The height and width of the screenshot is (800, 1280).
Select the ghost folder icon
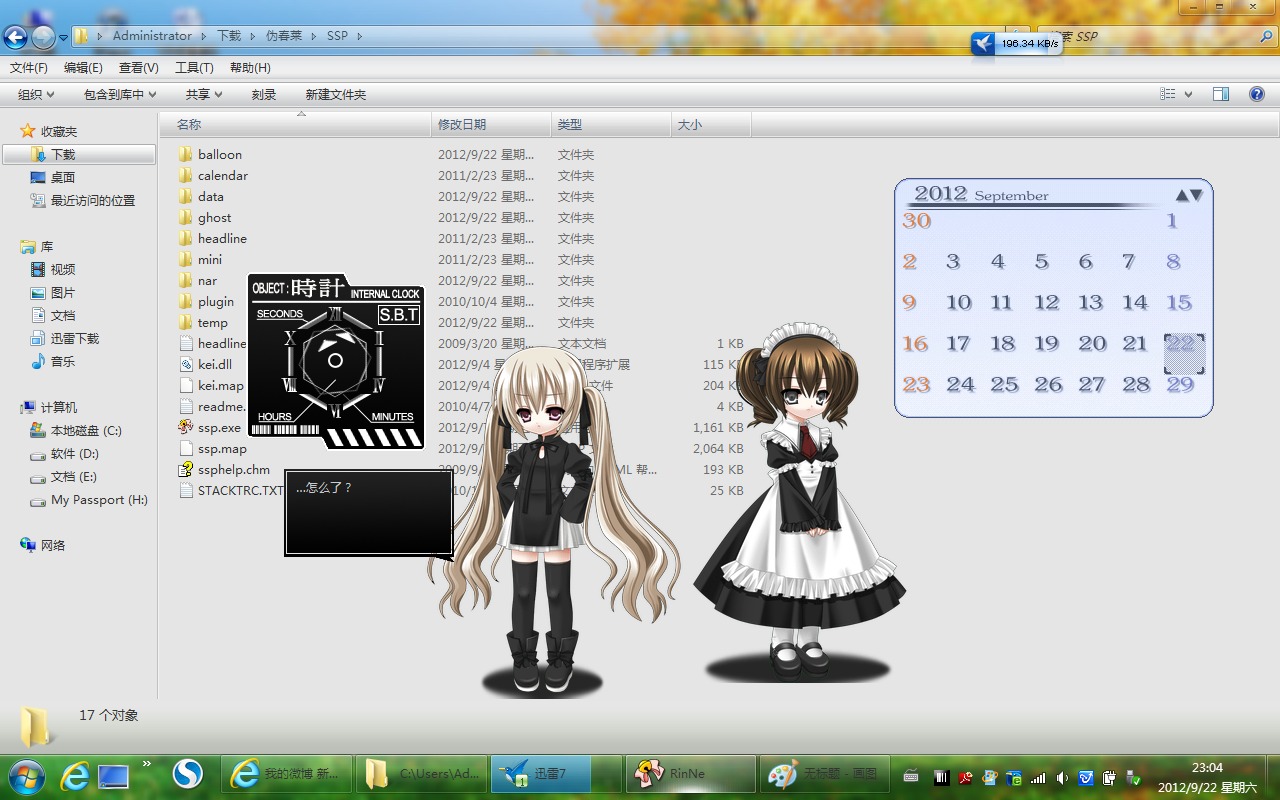tap(186, 217)
